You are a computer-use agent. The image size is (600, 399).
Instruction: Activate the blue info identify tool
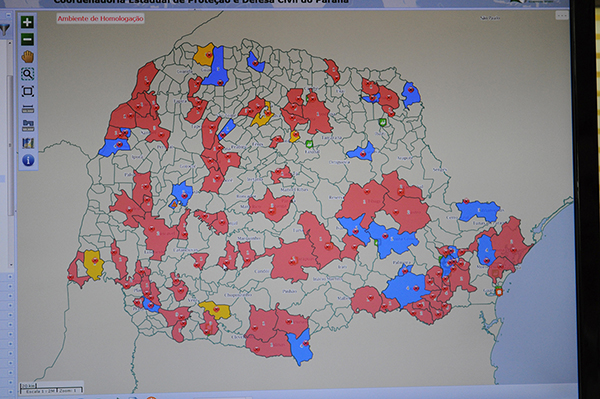point(28,160)
